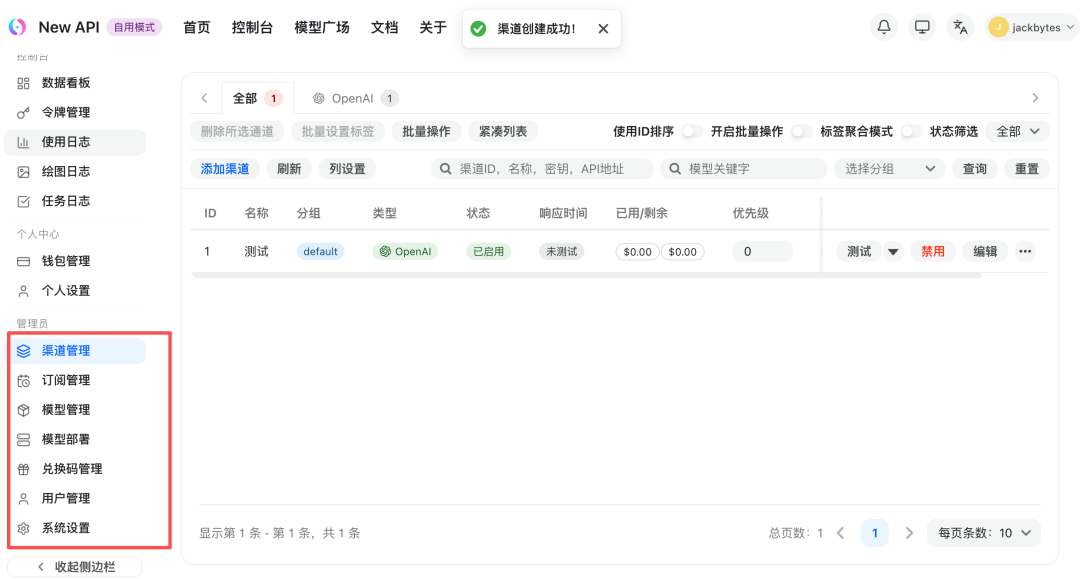Open the 选择分组 dropdown
This screenshot has width=1080, height=579.
coord(889,169)
